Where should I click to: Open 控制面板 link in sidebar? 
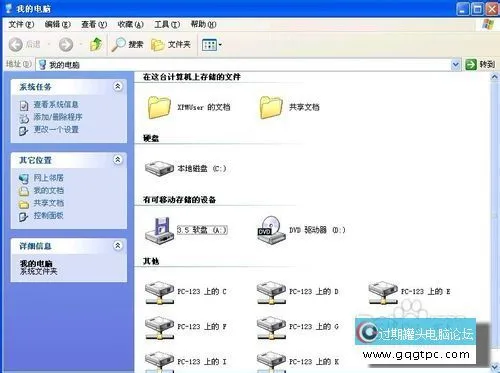pyautogui.click(x=48, y=216)
